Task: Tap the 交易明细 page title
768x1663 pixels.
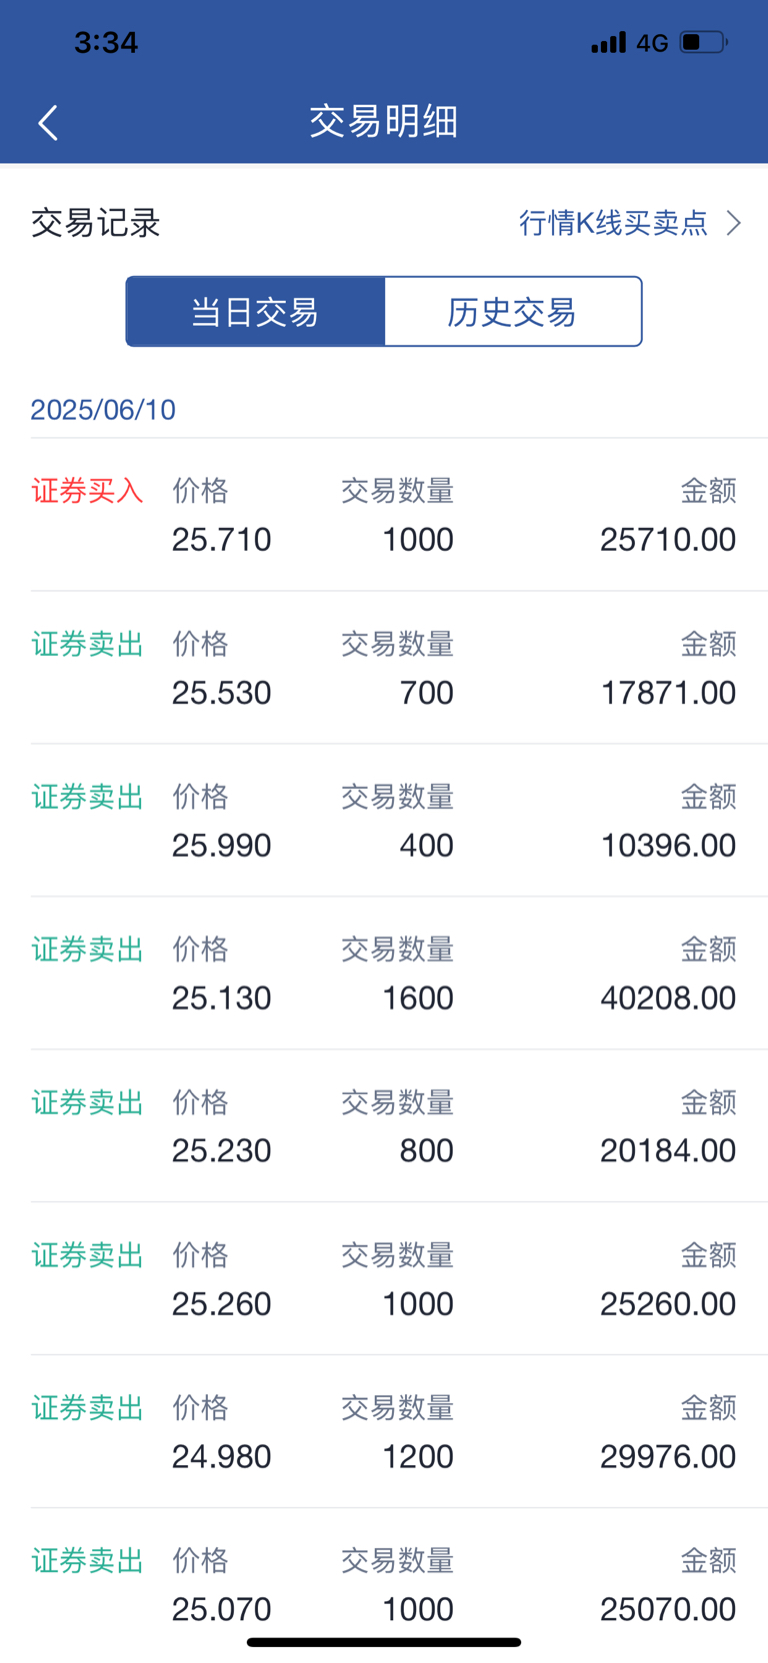Action: click(384, 122)
